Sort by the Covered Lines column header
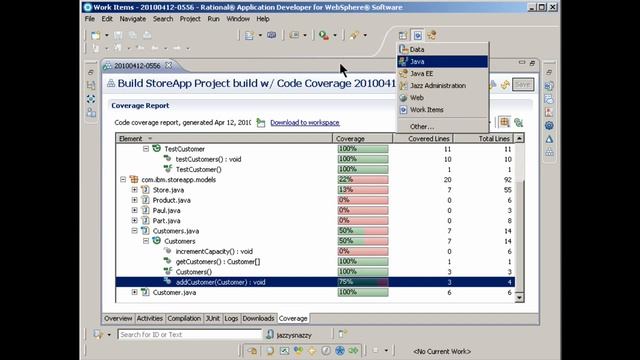Image resolution: width=640 pixels, height=360 pixels. coord(423,139)
